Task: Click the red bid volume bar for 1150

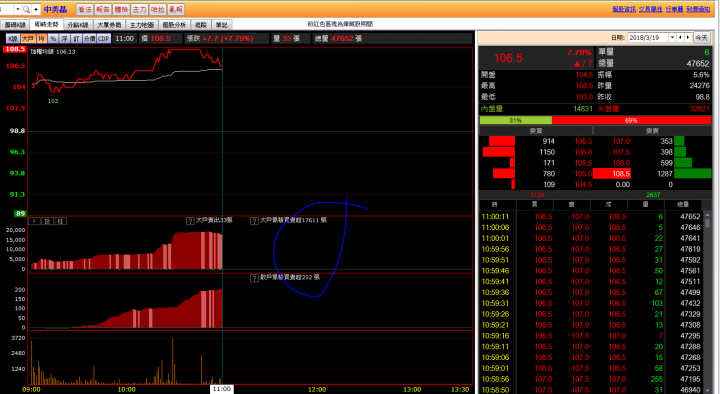Action: pyautogui.click(x=499, y=152)
